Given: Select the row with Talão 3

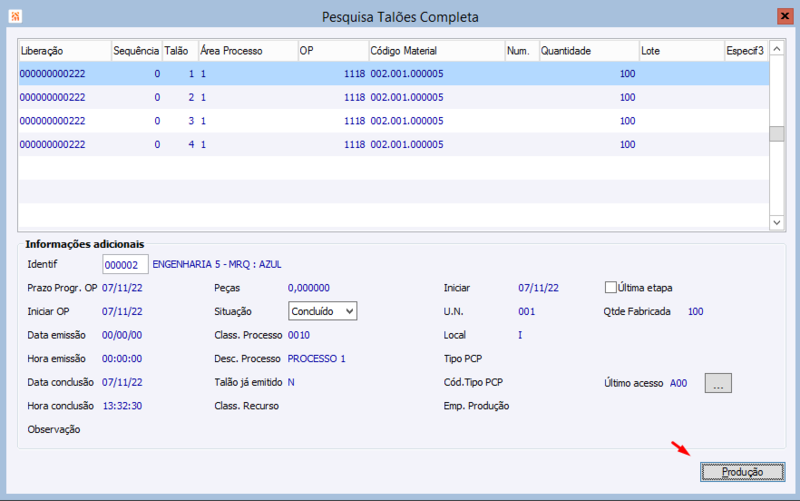Looking at the screenshot, I should (x=394, y=121).
